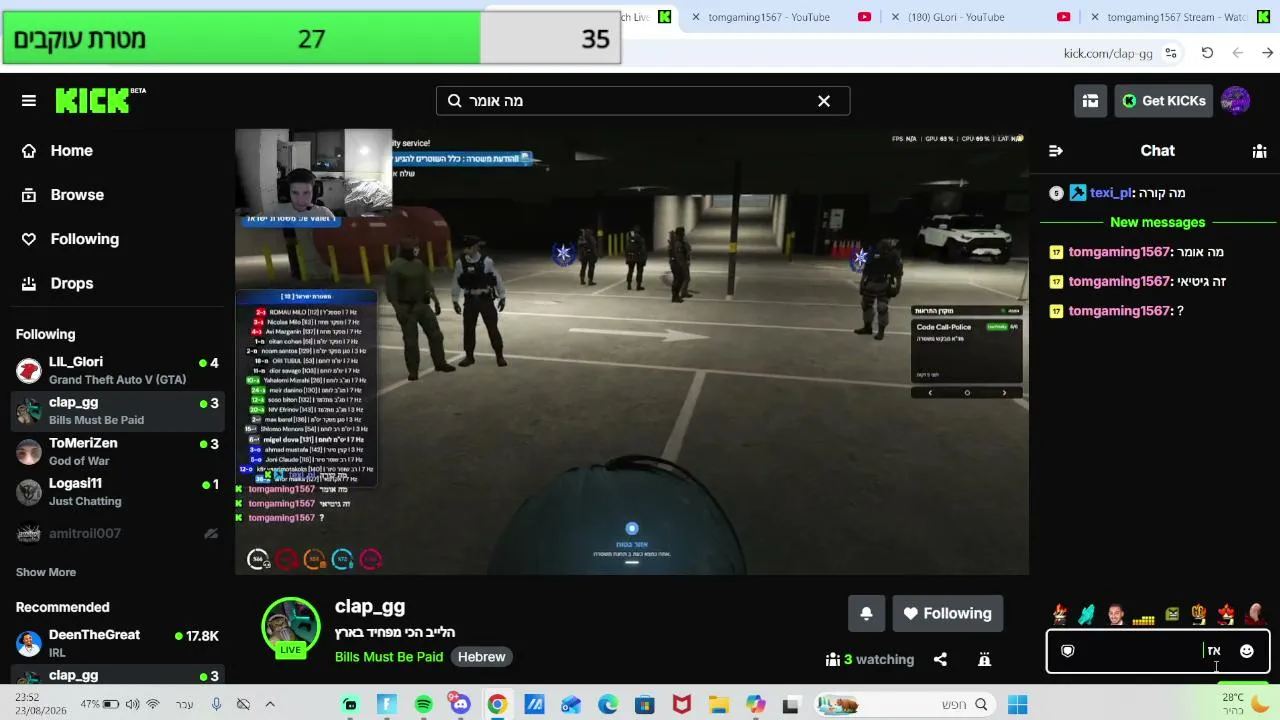Open Microsoft Edge from the taskbar
Image resolution: width=1280 pixels, height=720 pixels.
tap(608, 705)
